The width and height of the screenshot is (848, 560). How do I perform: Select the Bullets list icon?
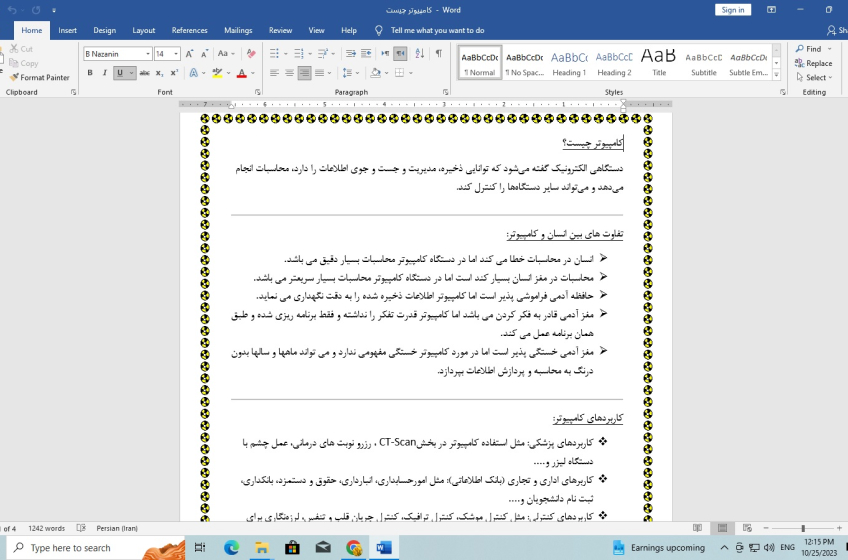(x=274, y=53)
